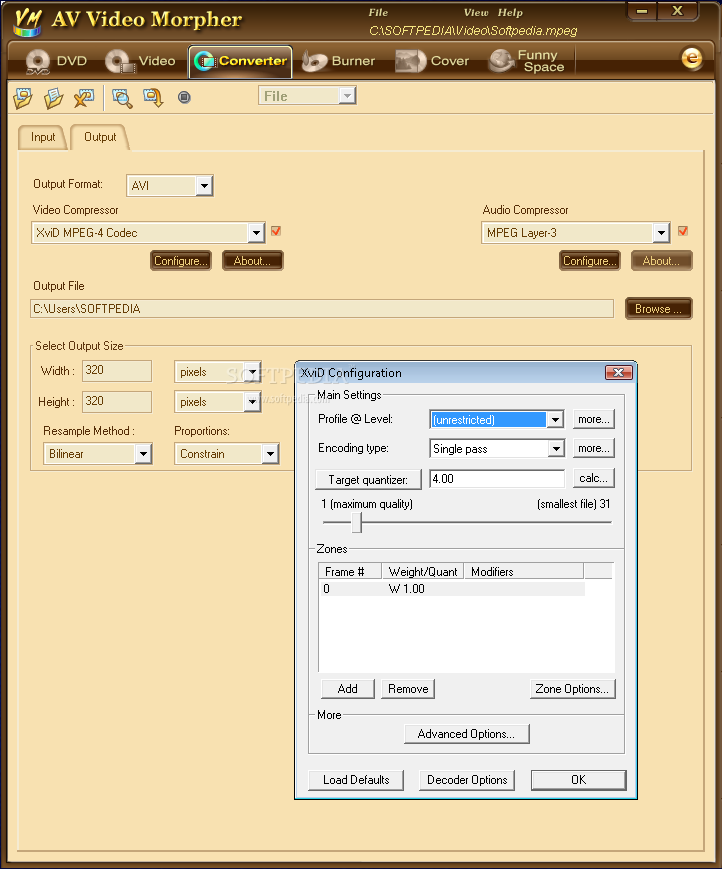The width and height of the screenshot is (722, 869).
Task: Open Zone Options
Action: pyautogui.click(x=572, y=689)
